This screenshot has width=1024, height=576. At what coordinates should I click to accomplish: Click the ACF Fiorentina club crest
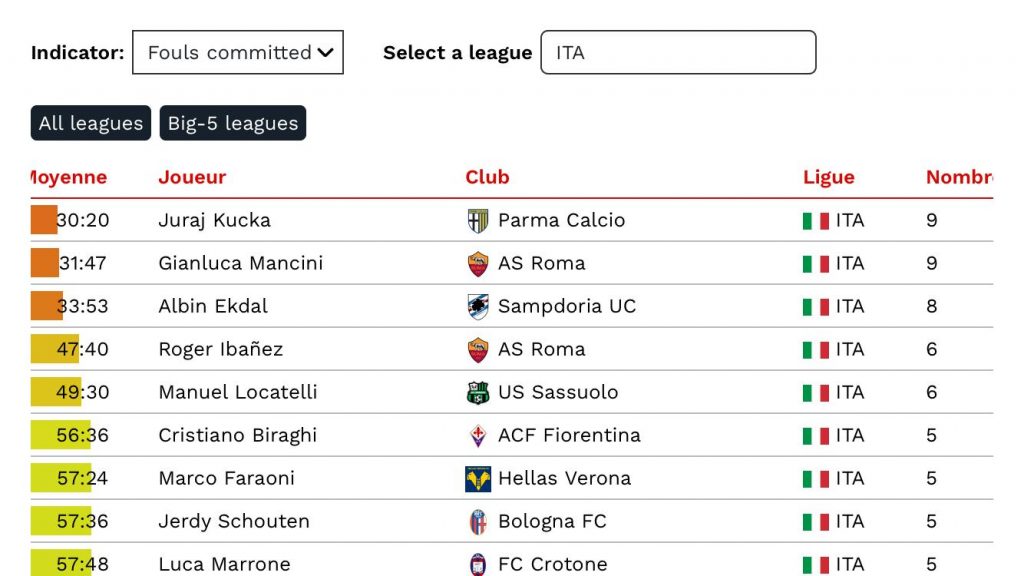click(478, 436)
